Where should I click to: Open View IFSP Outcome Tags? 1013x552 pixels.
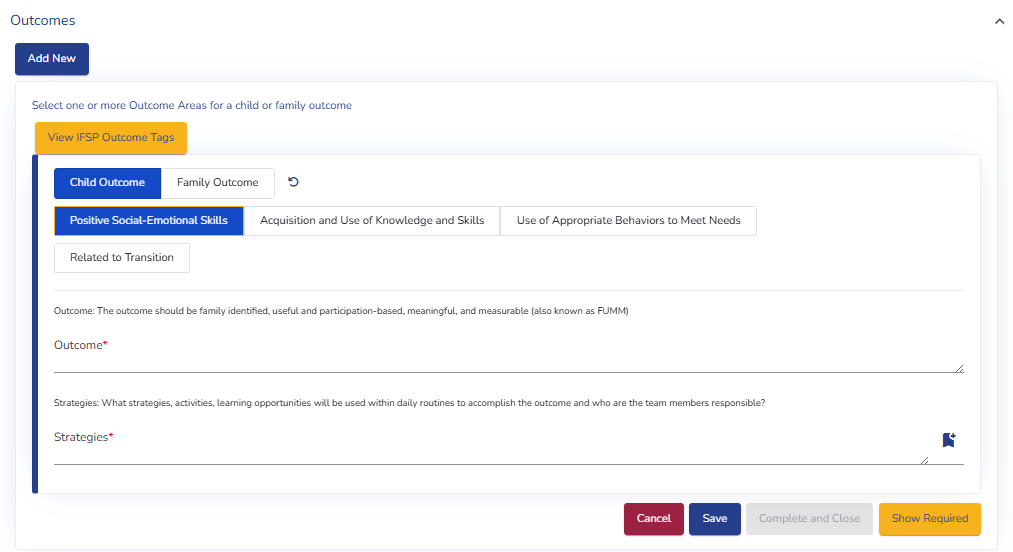pos(111,138)
